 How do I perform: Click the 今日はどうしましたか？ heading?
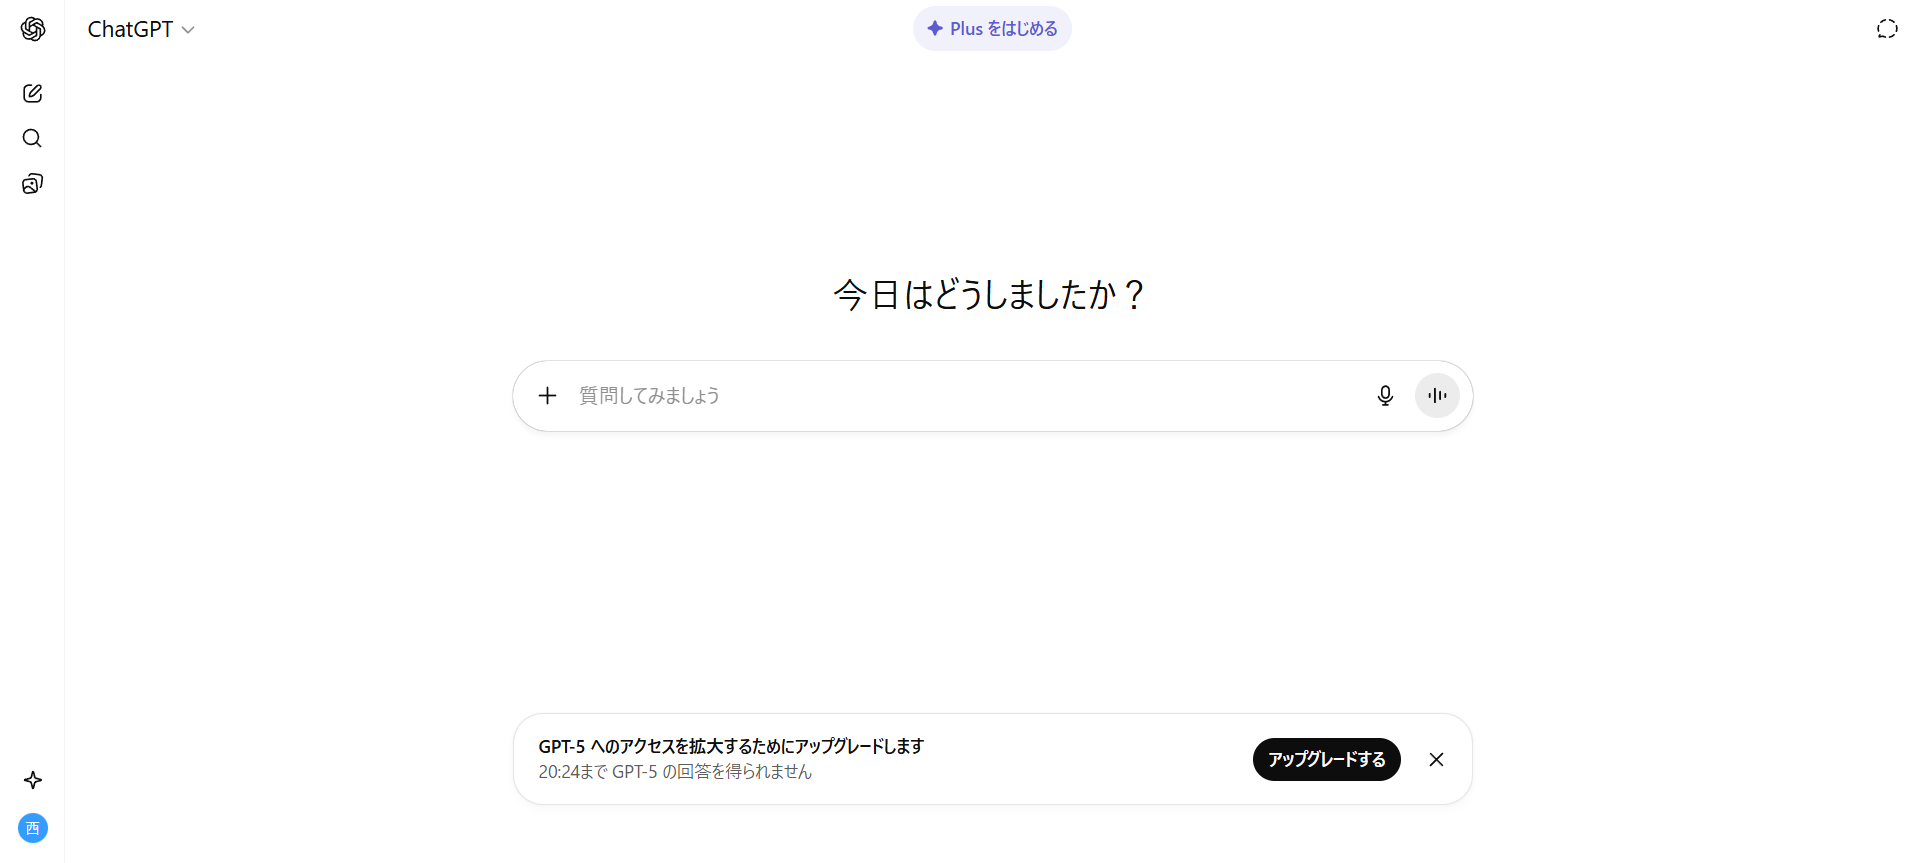[x=990, y=295]
